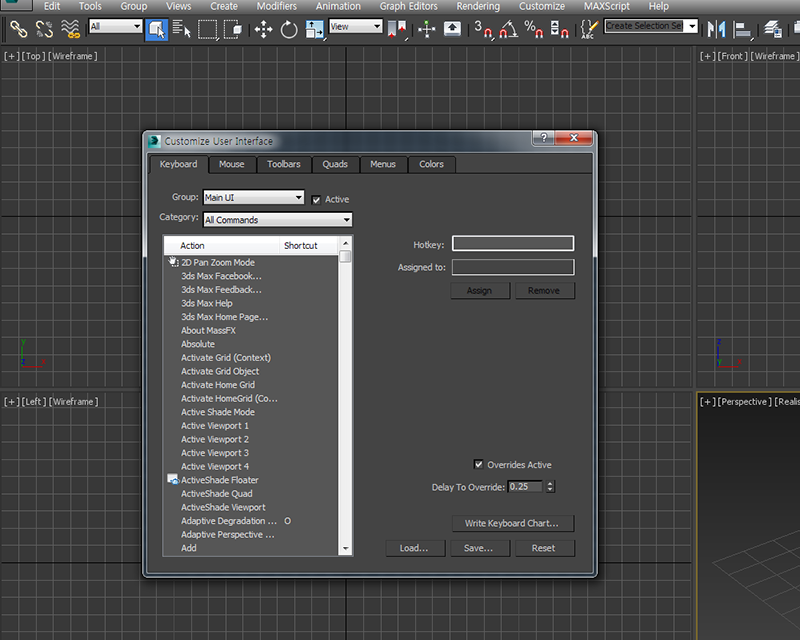The image size is (800, 640).
Task: Click the Action column header
Action: point(221,245)
